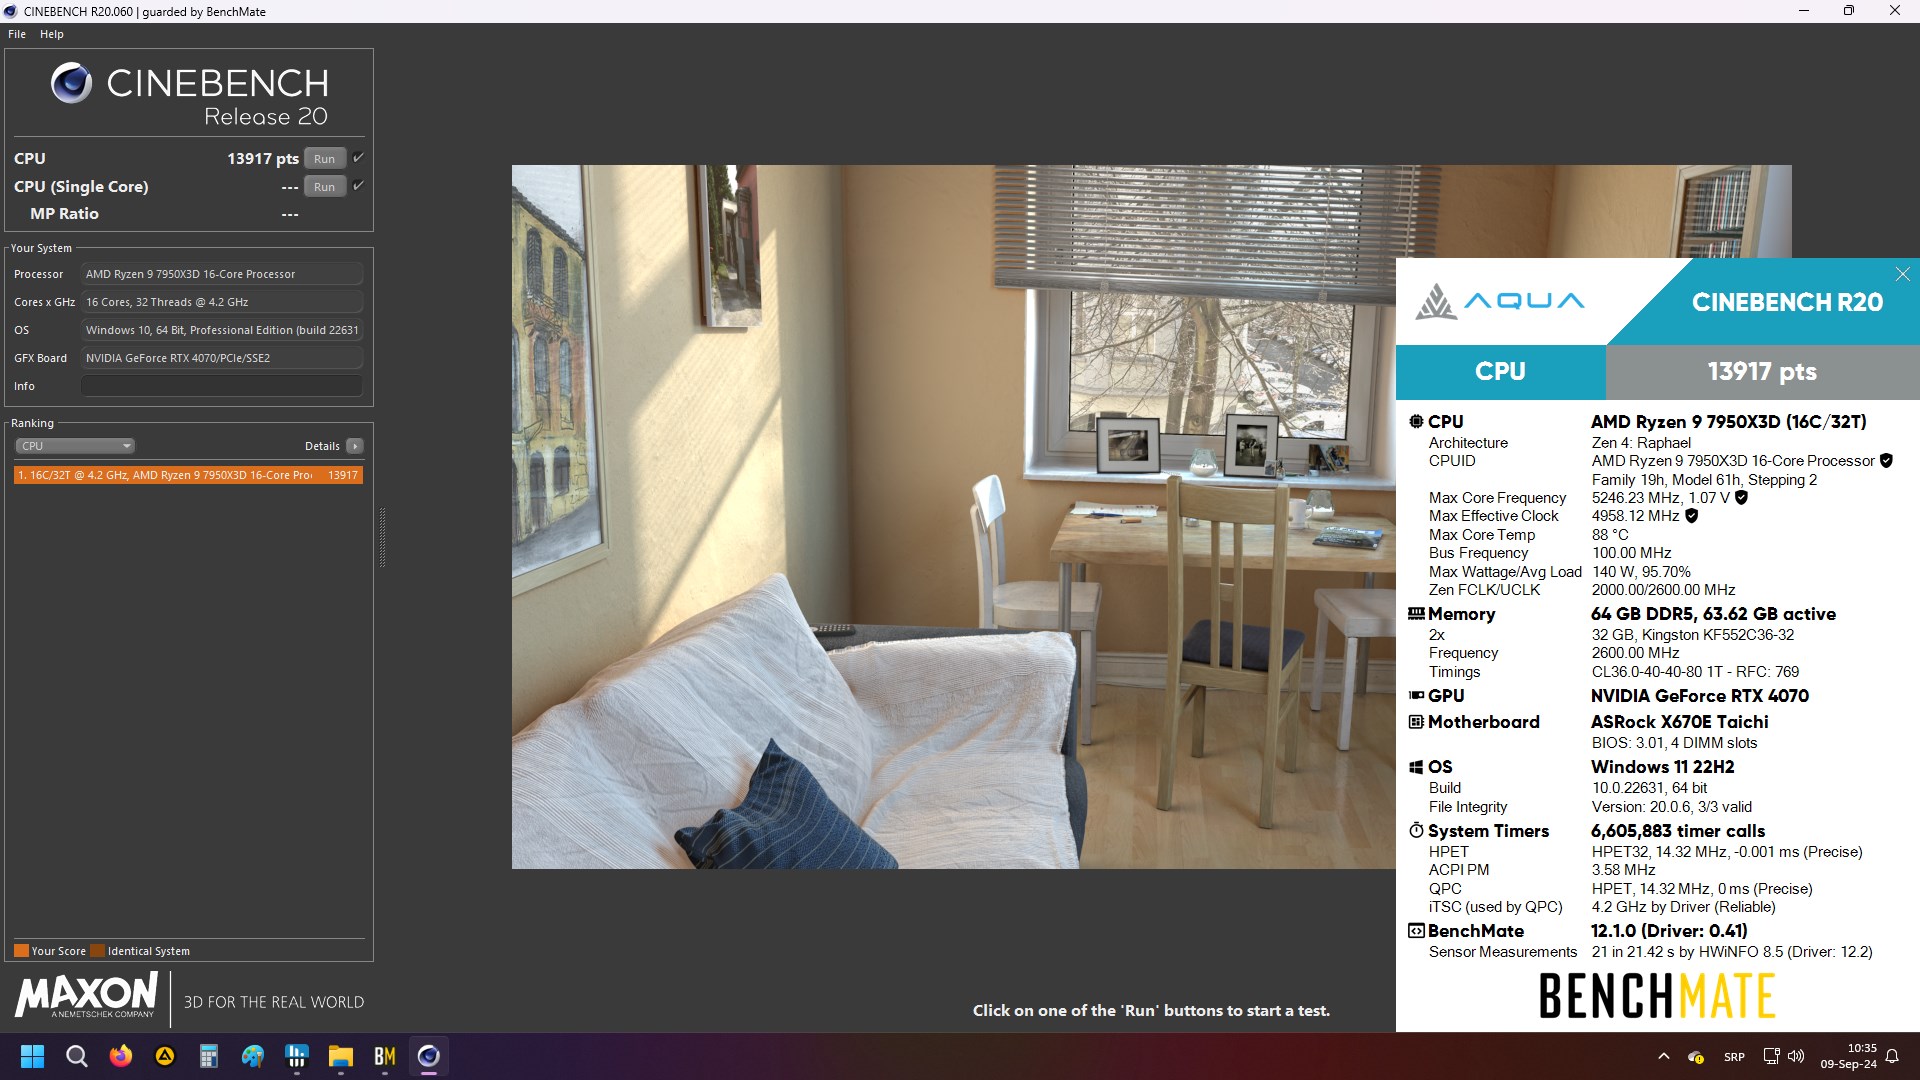The image size is (1920, 1080).
Task: Click the GPU card icon
Action: (x=1416, y=696)
